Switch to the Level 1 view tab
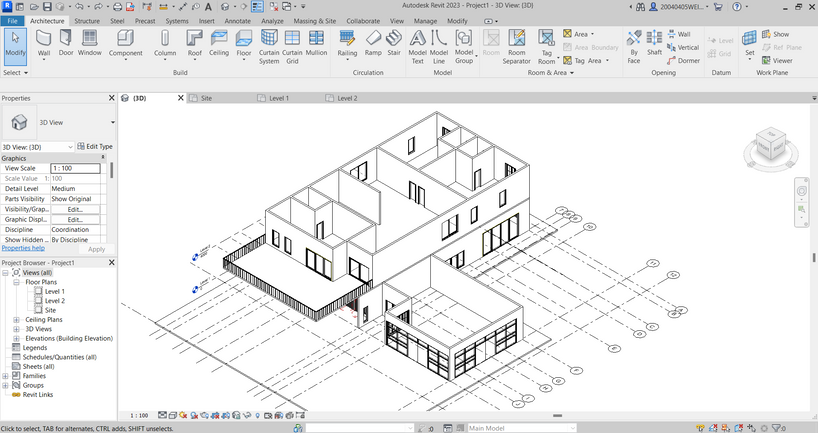 coord(279,98)
